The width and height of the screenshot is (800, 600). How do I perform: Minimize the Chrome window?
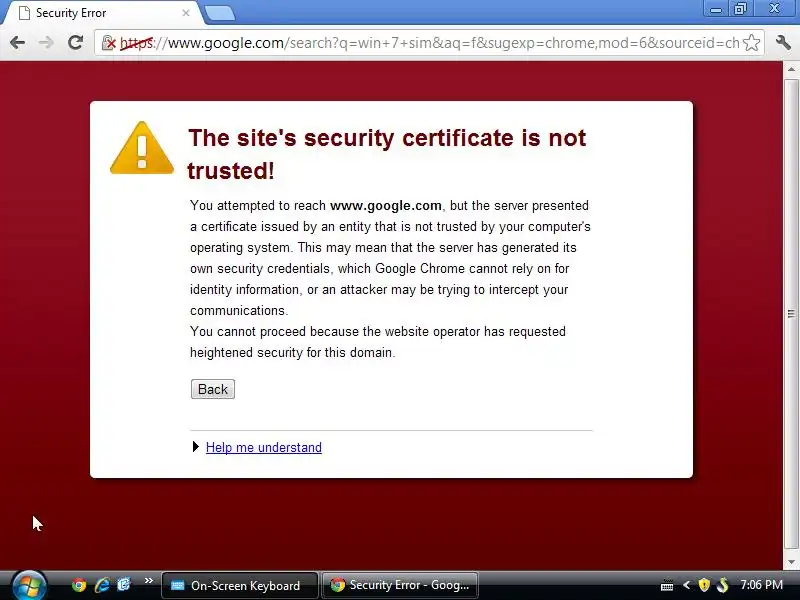click(716, 9)
